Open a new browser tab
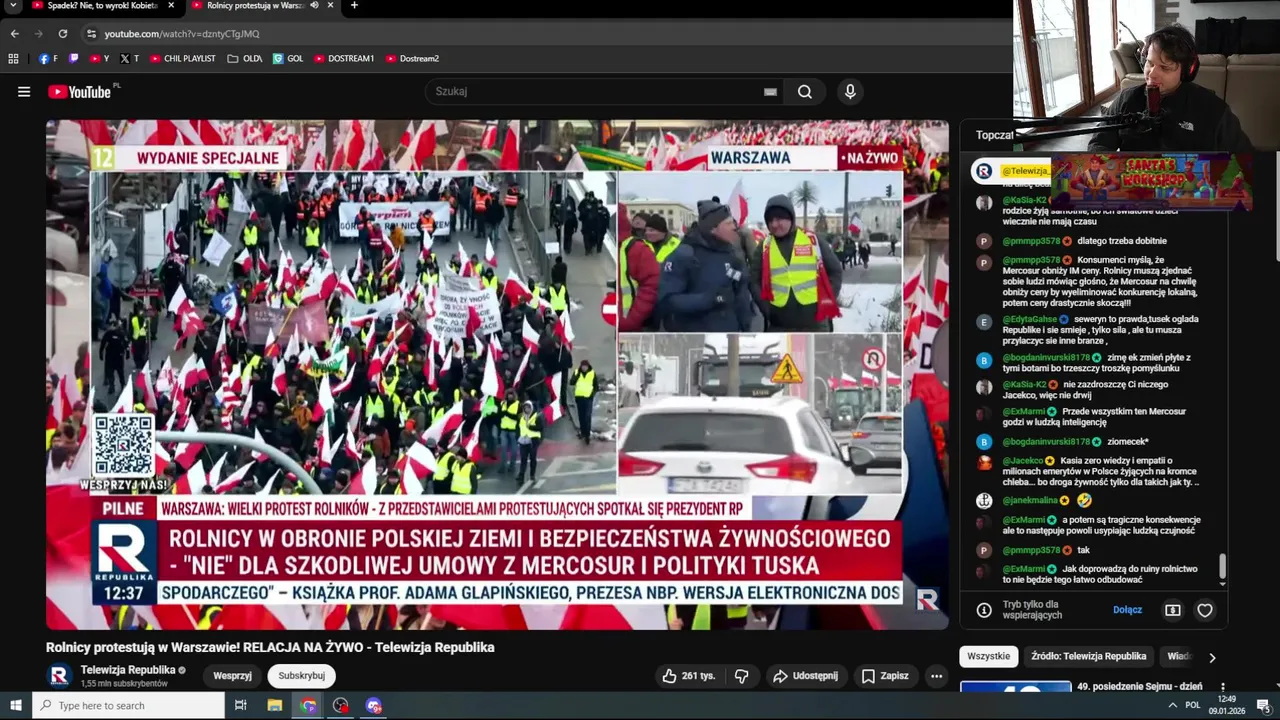Viewport: 1280px width, 720px height. pos(354,6)
